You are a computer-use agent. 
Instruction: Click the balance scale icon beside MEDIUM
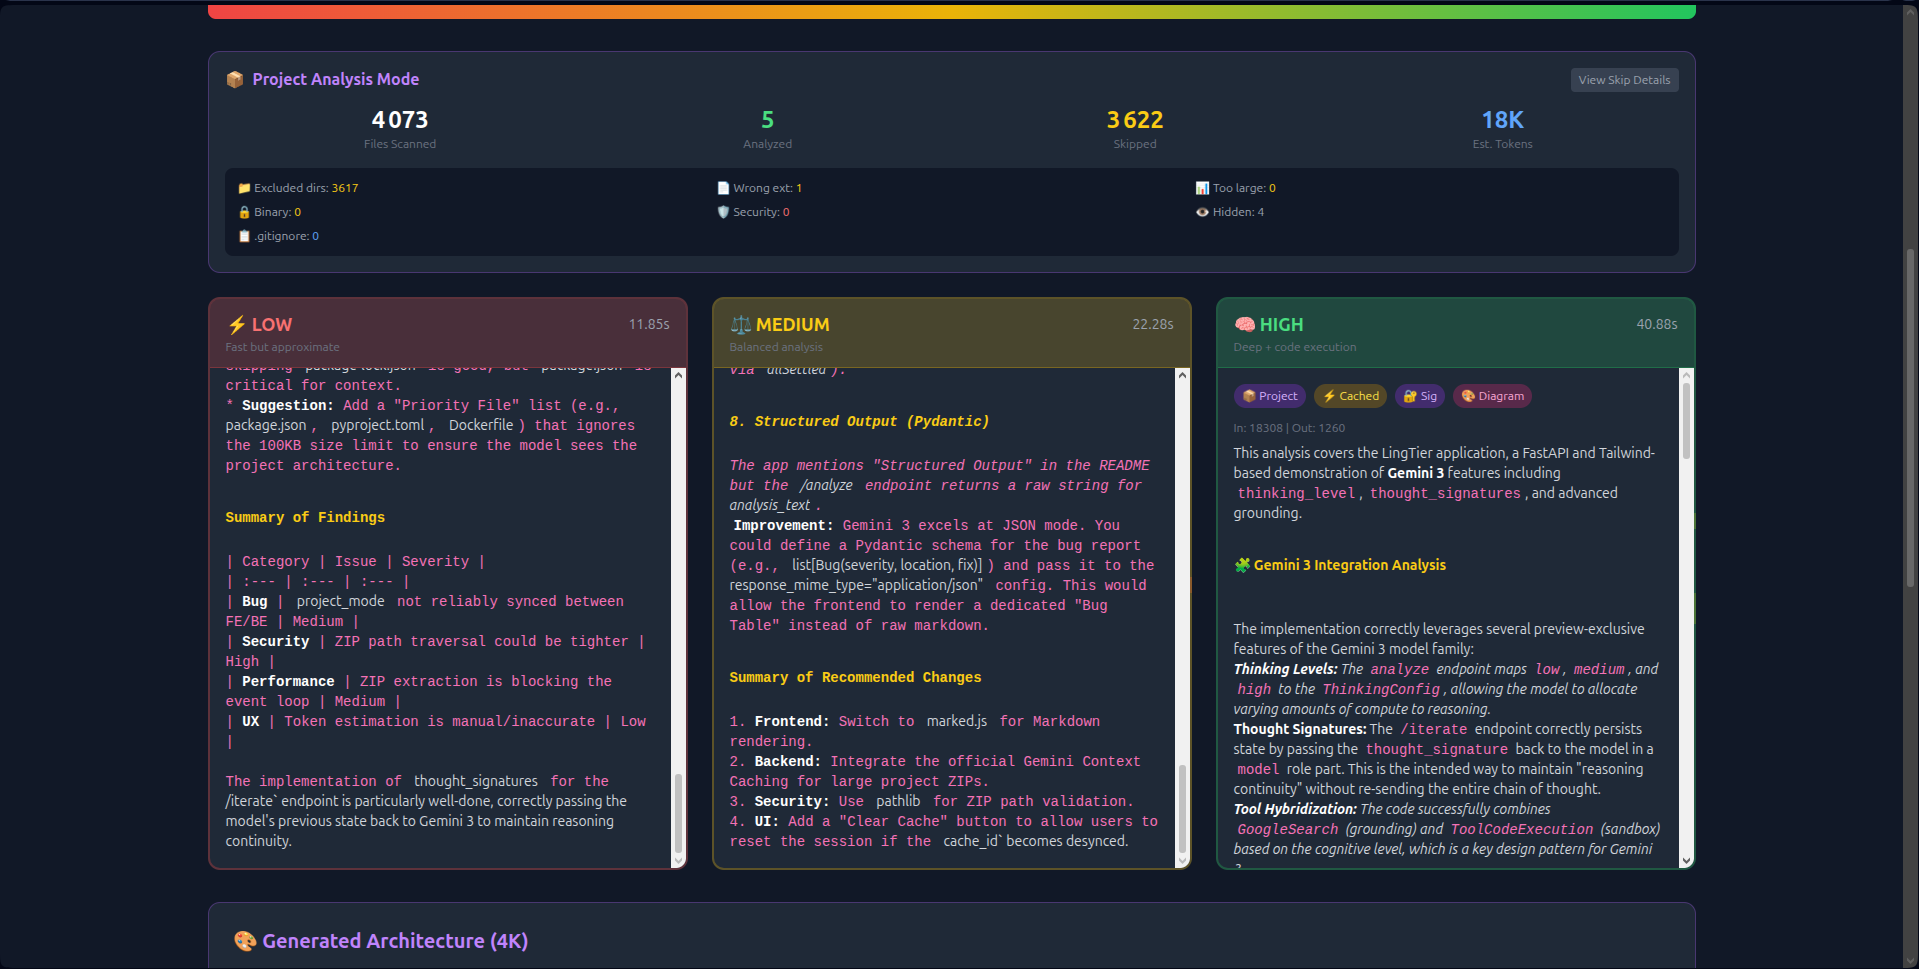(740, 324)
